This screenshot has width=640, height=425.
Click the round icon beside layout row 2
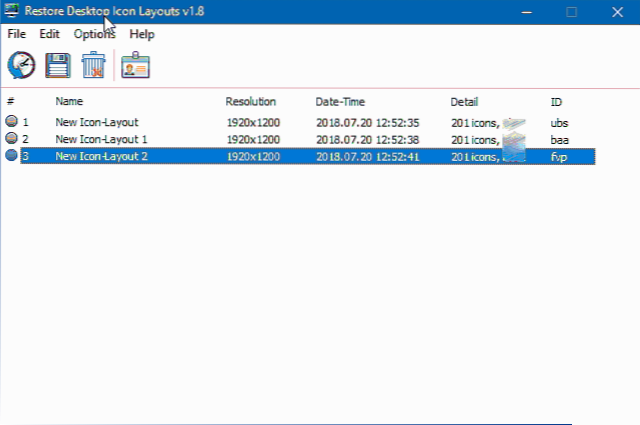pos(12,139)
